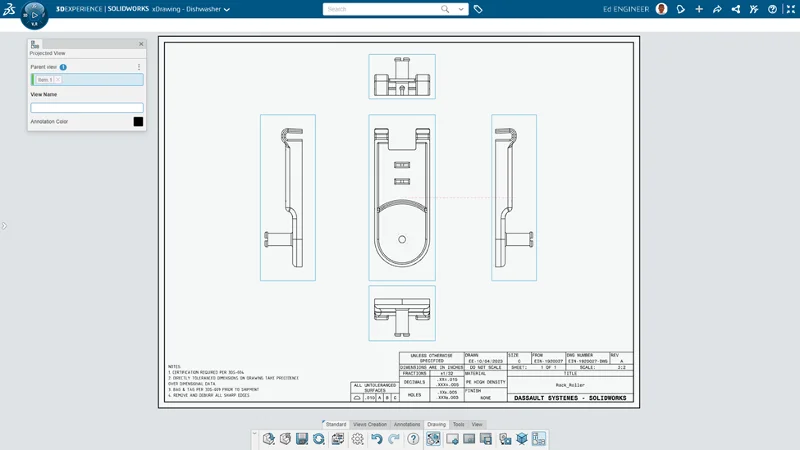
Task: Expand the xDrawing - Dishwasher title dropdown
Action: (x=227, y=10)
